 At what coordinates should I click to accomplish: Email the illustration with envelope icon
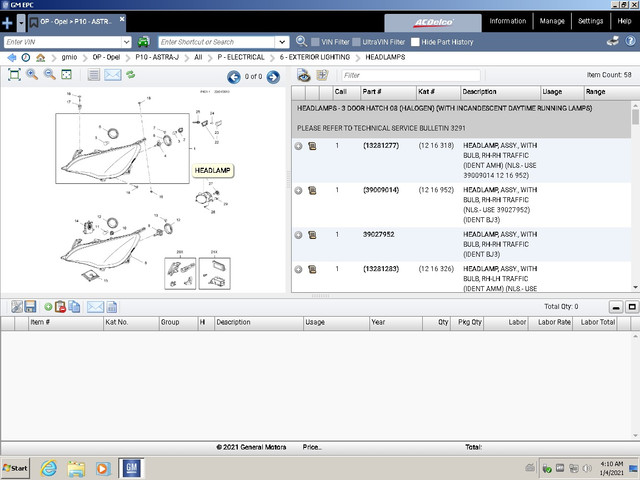click(x=113, y=75)
